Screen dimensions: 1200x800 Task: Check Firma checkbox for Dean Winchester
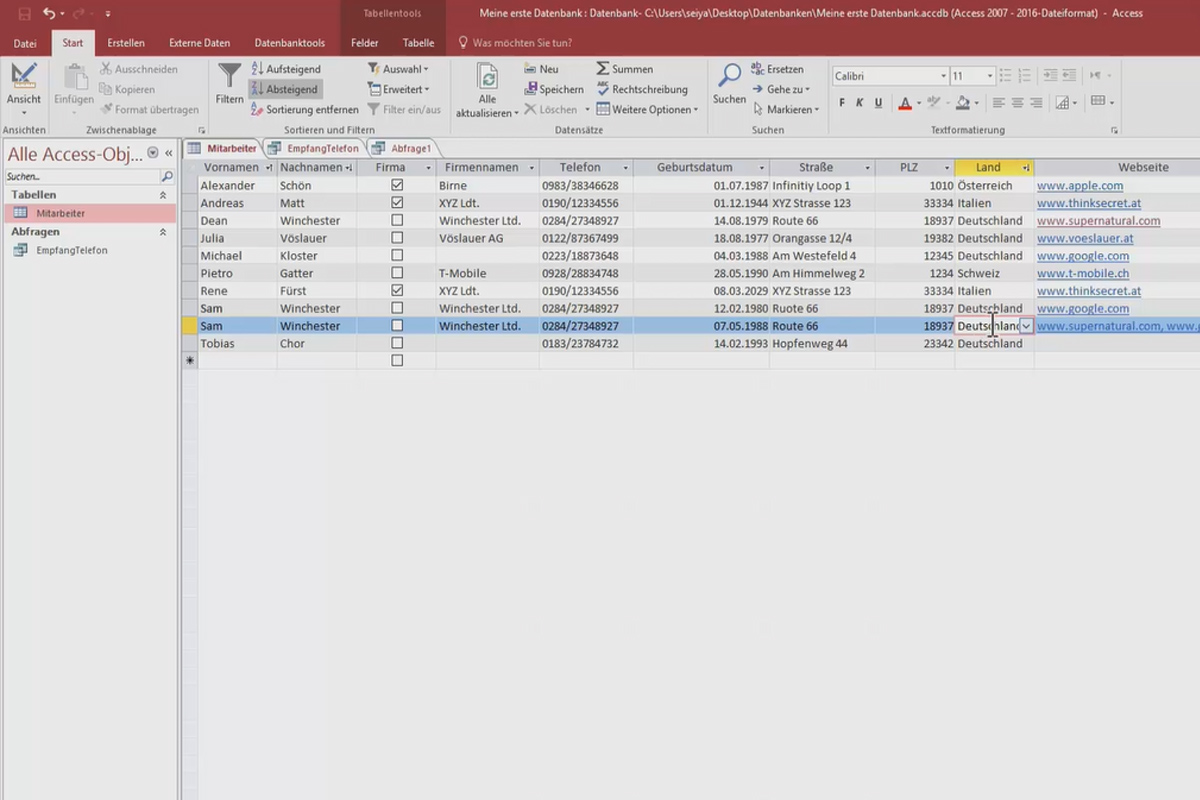[x=397, y=221]
